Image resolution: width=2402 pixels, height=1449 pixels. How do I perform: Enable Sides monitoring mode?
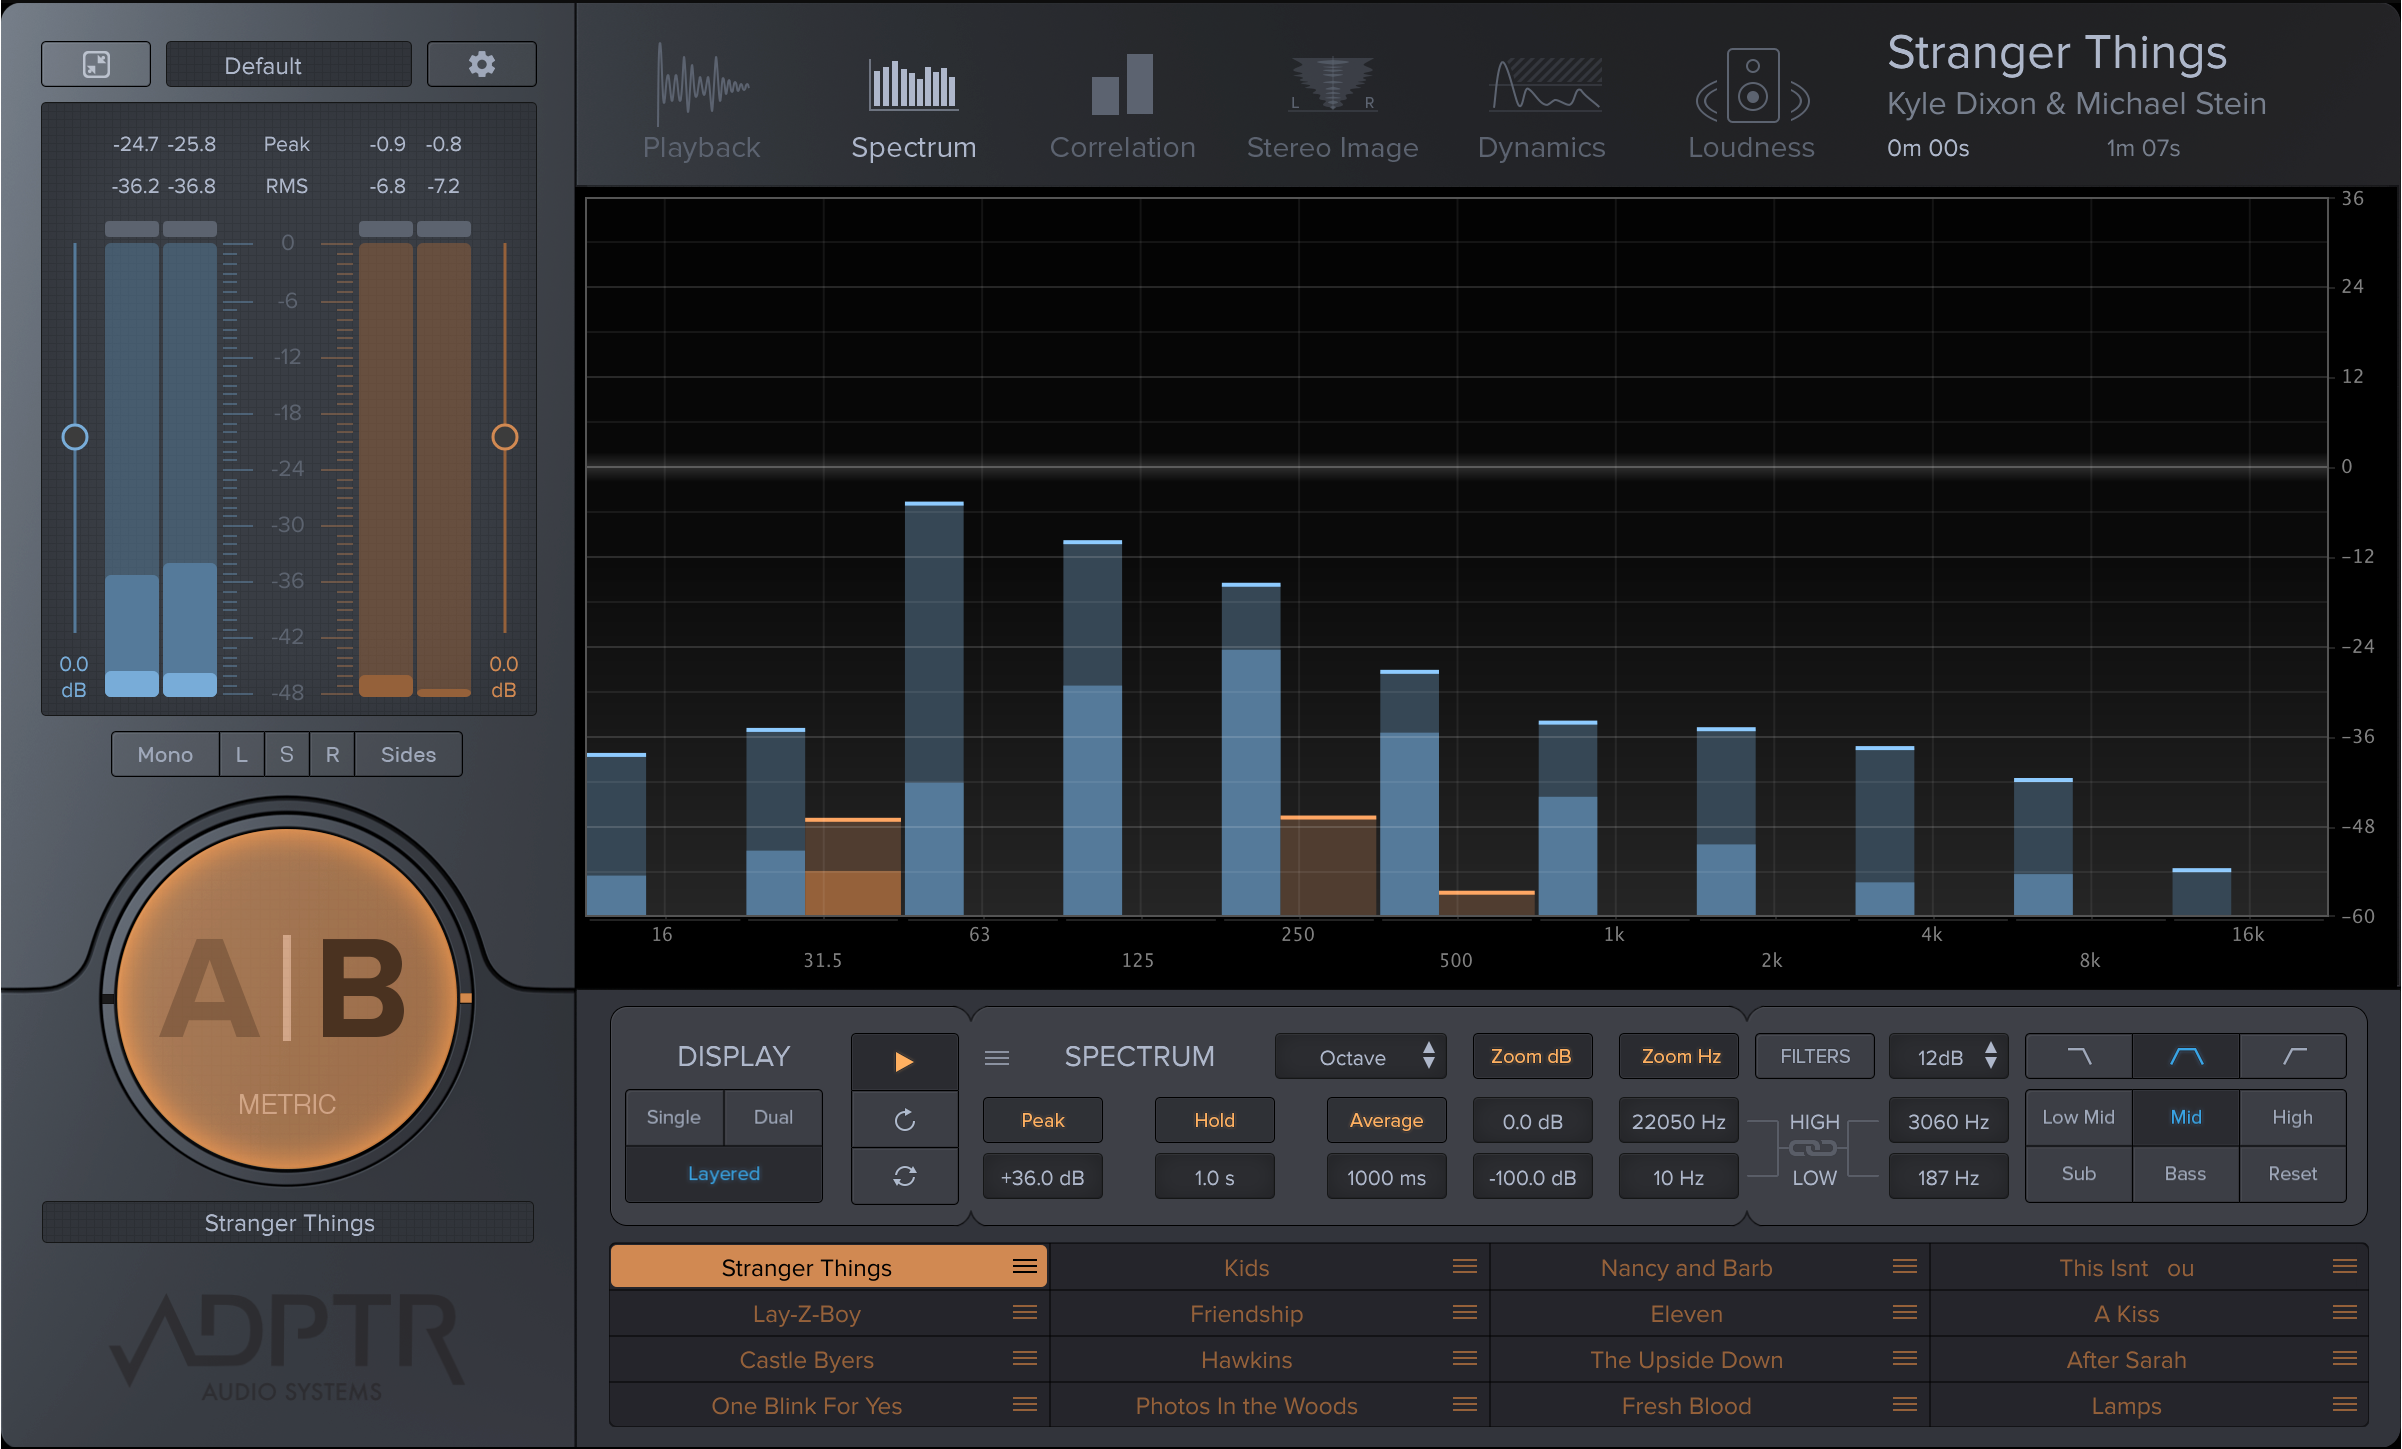tap(407, 754)
